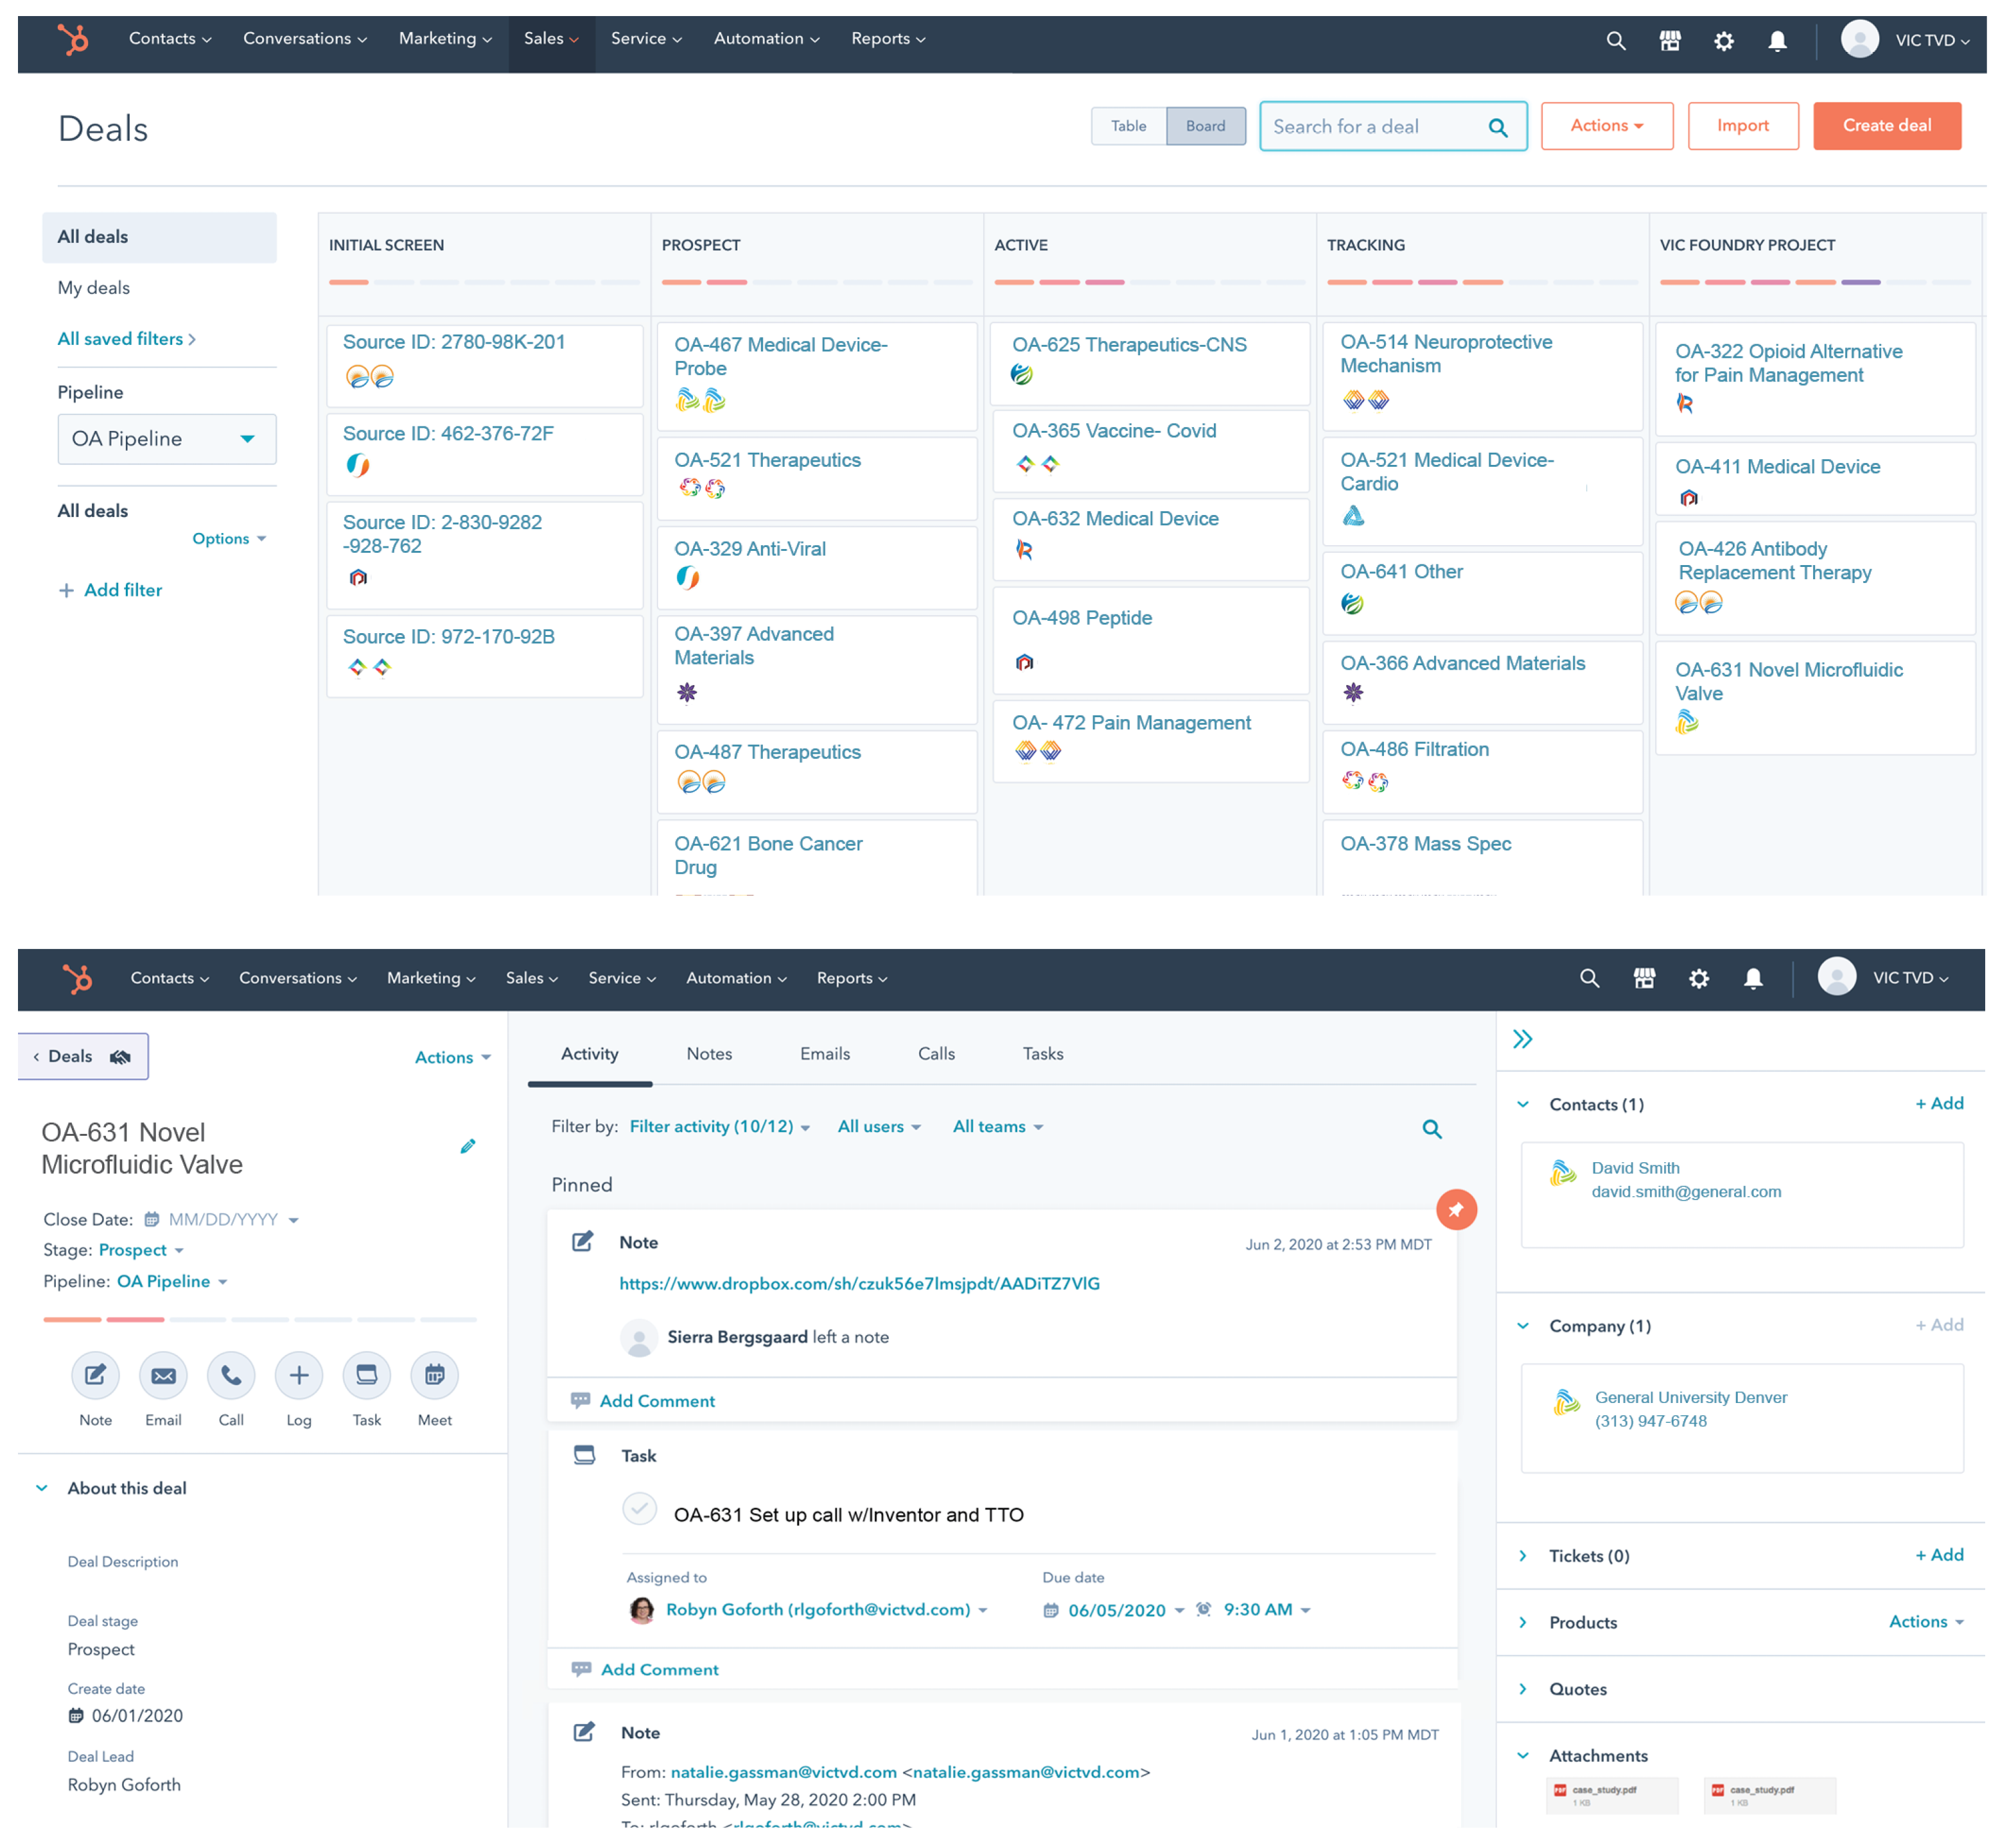Click the orange pin icon on pinned note

tap(1456, 1209)
